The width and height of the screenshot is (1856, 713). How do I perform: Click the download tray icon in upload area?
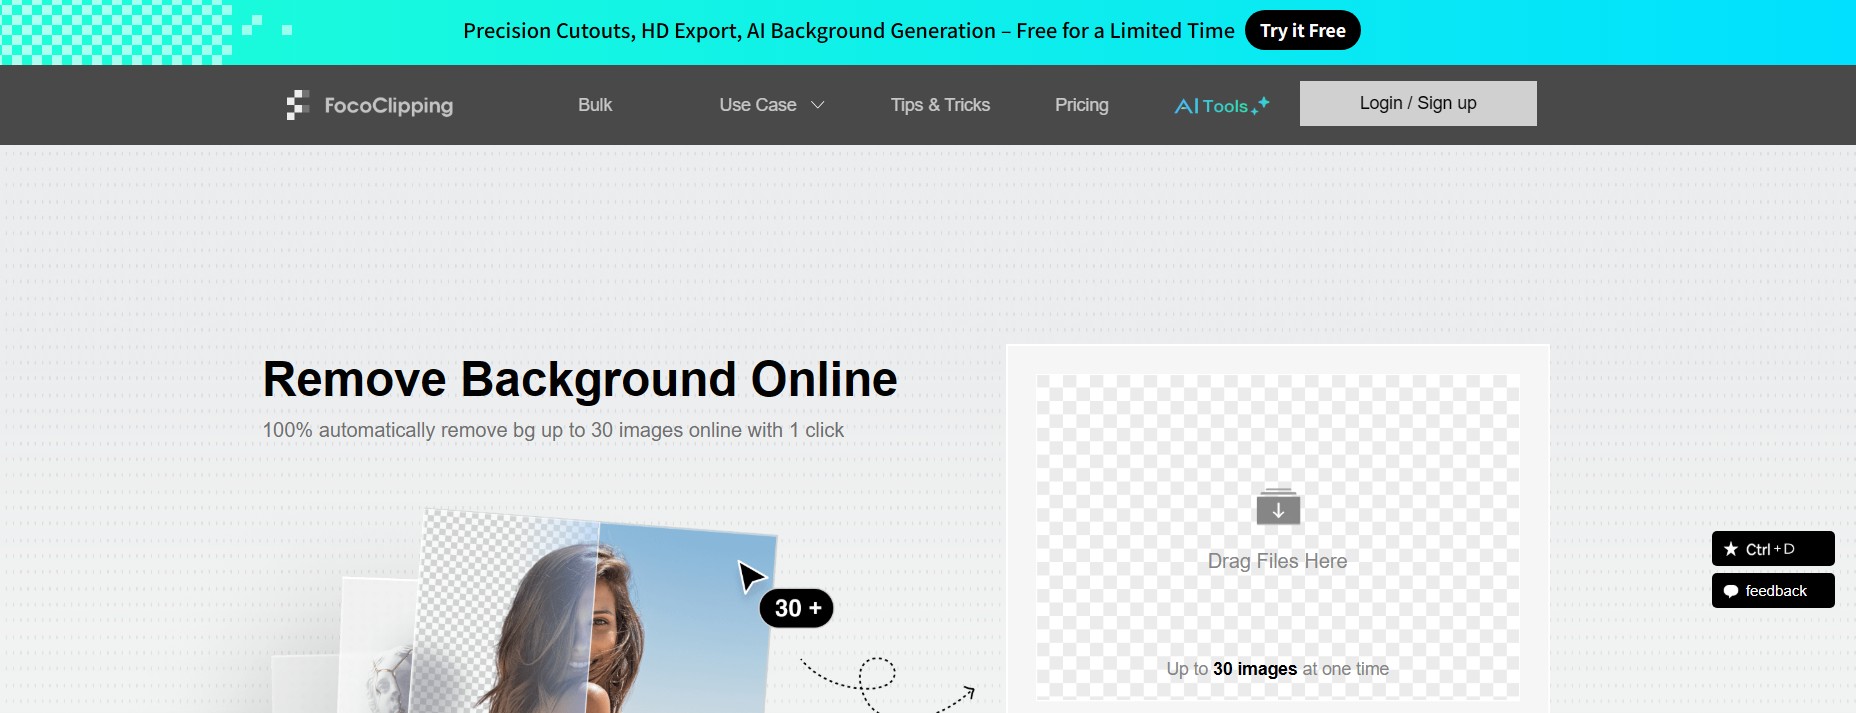1278,506
